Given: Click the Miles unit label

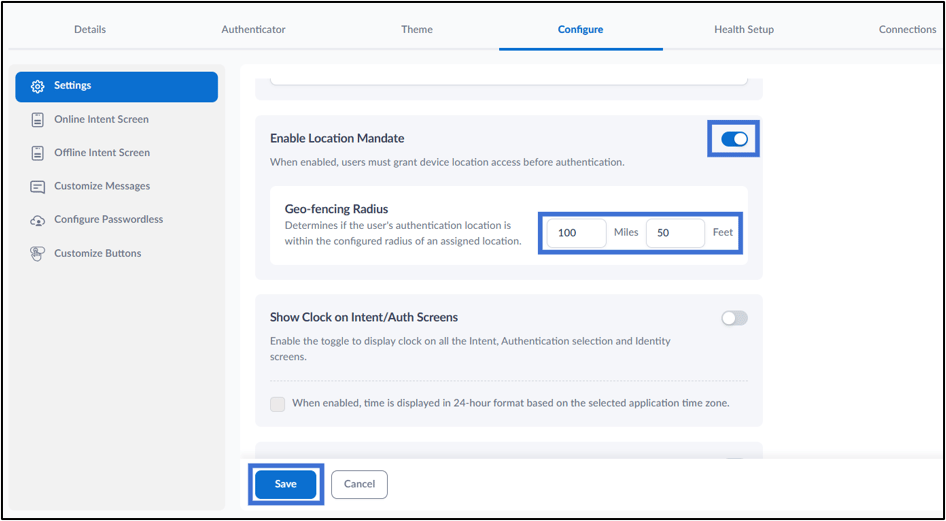Looking at the screenshot, I should (x=626, y=232).
